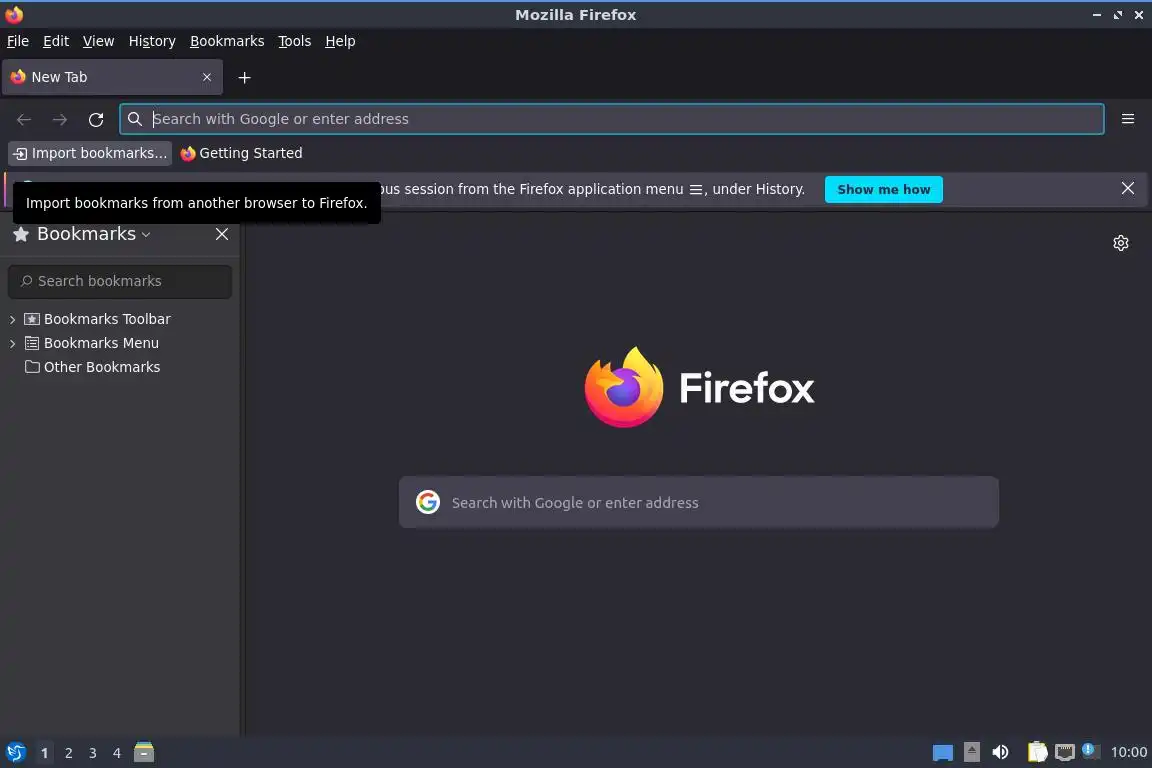Image resolution: width=1152 pixels, height=768 pixels.
Task: Switch to workspace 3 in taskbar
Action: tap(93, 753)
